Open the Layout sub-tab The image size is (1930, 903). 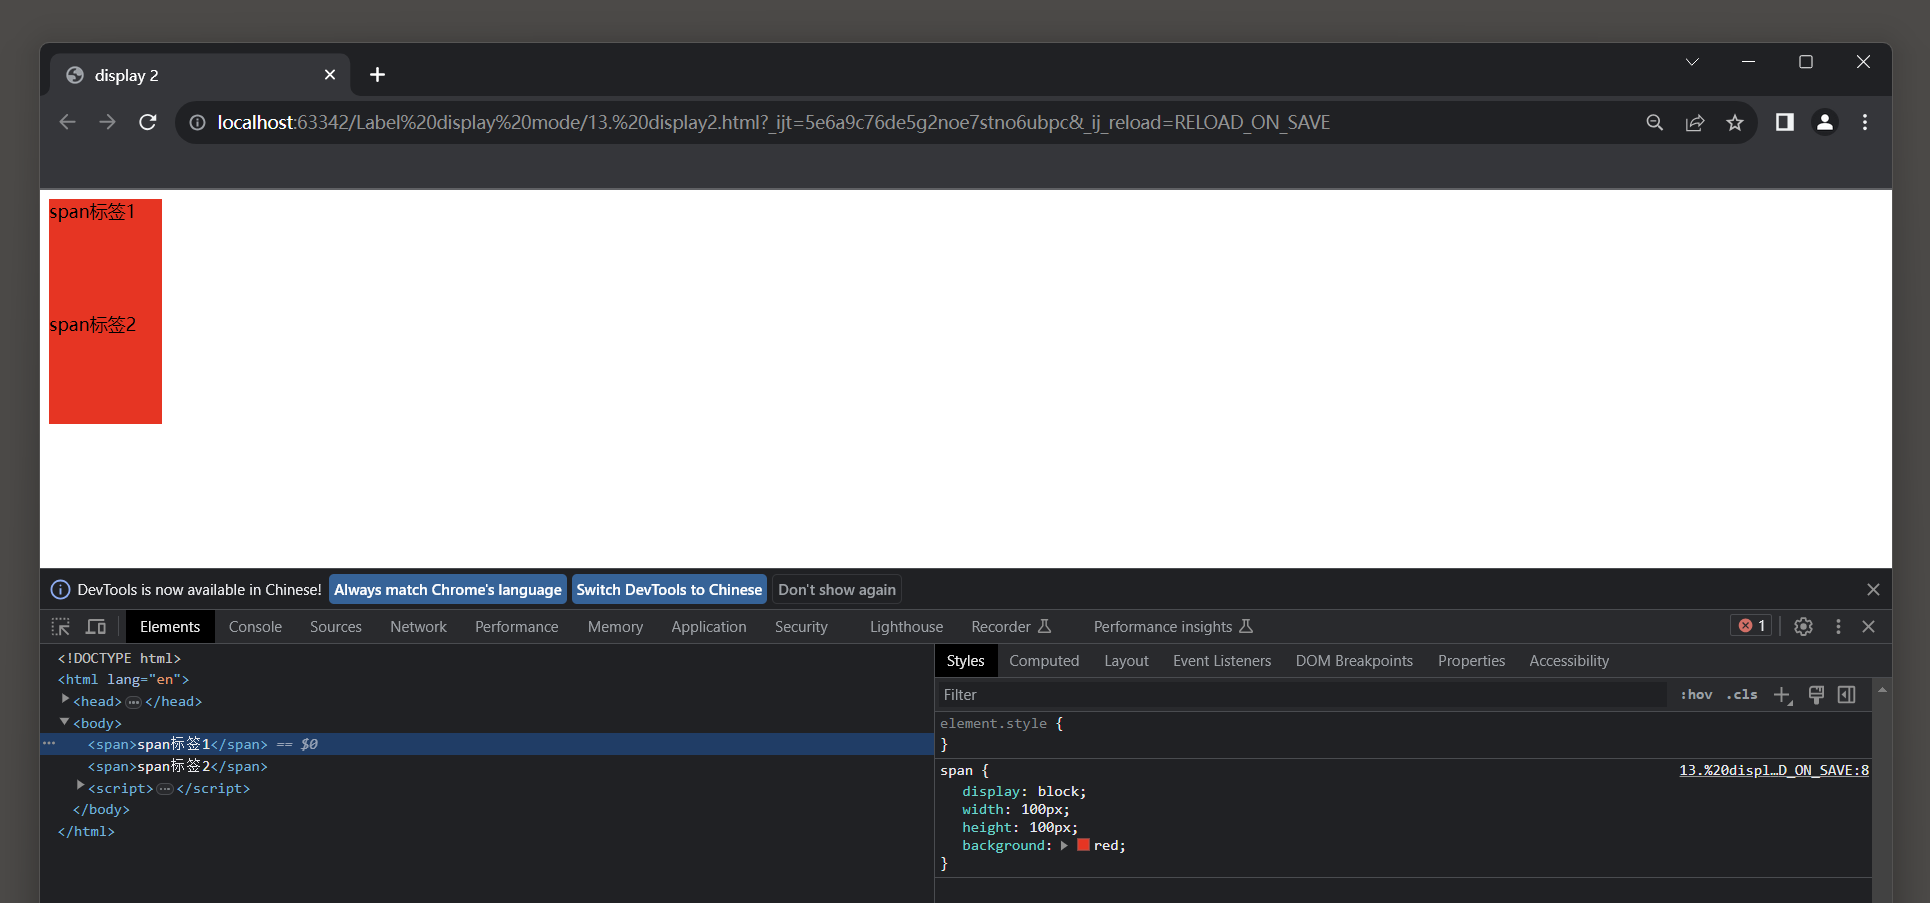(x=1126, y=661)
